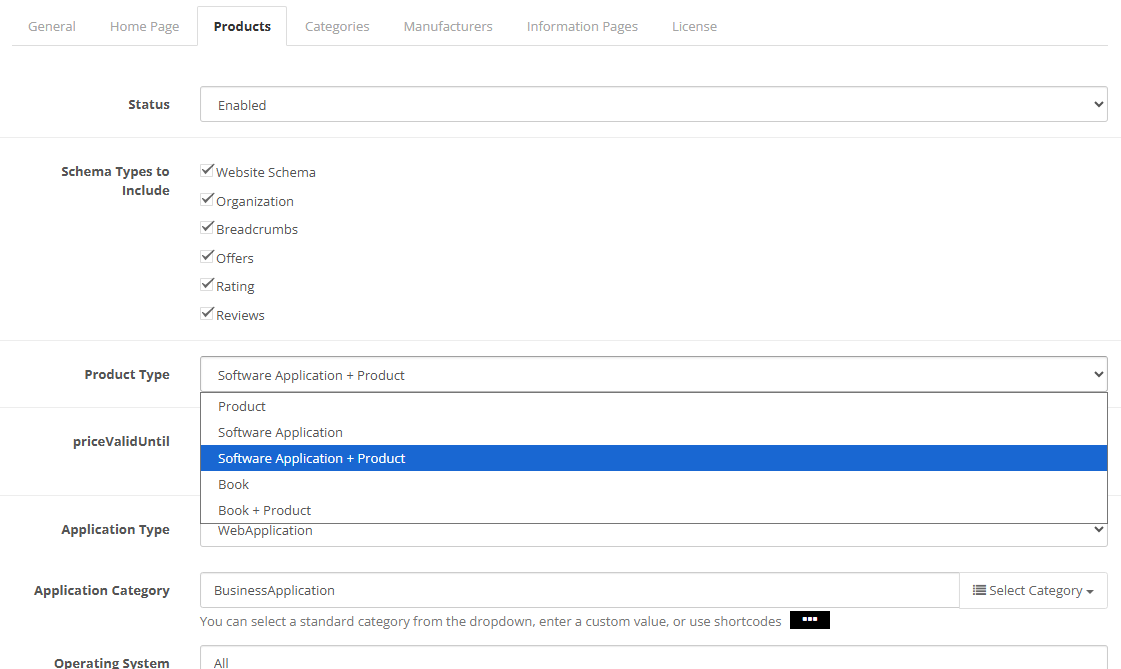Open the License tab
The image size is (1121, 669).
(x=694, y=26)
